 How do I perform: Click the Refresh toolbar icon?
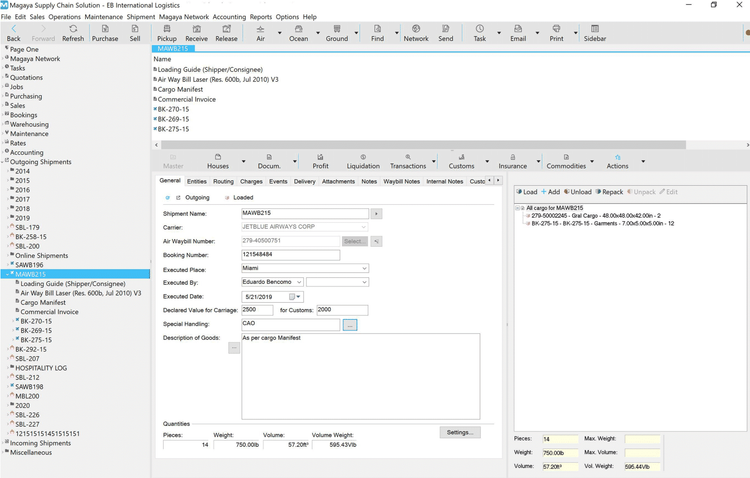point(73,33)
